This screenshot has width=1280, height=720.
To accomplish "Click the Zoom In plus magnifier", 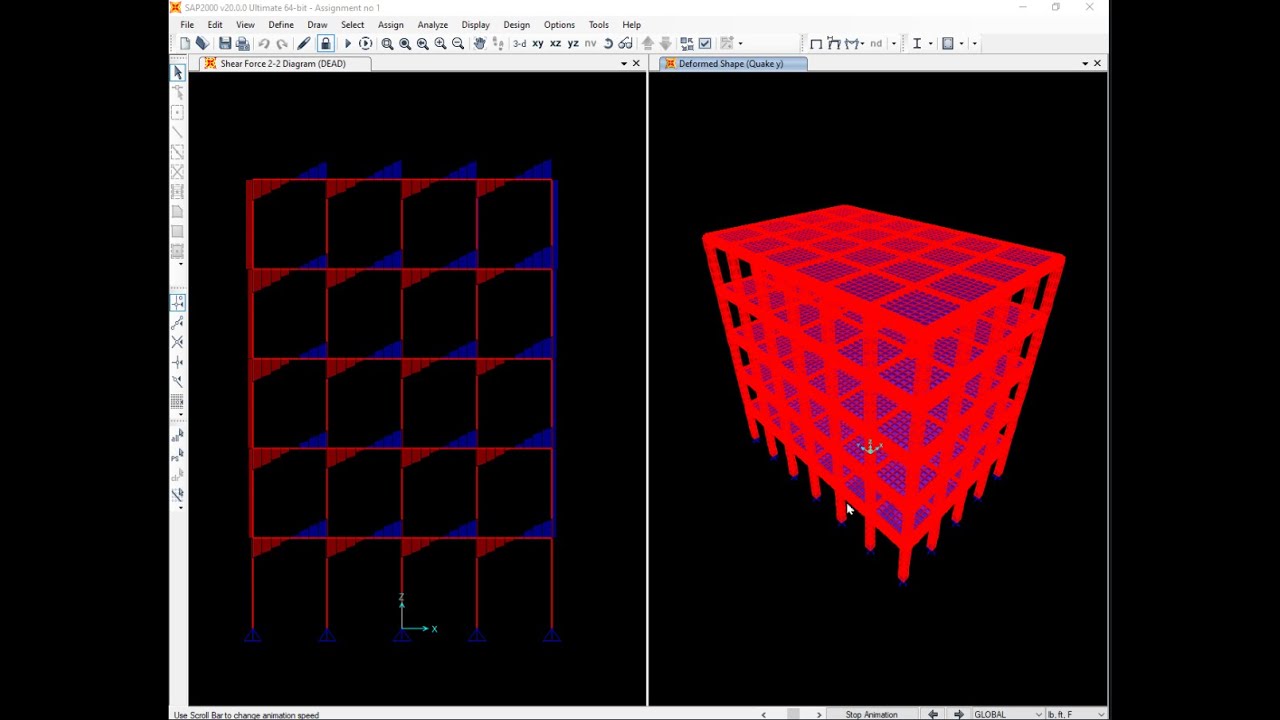I will tap(440, 43).
